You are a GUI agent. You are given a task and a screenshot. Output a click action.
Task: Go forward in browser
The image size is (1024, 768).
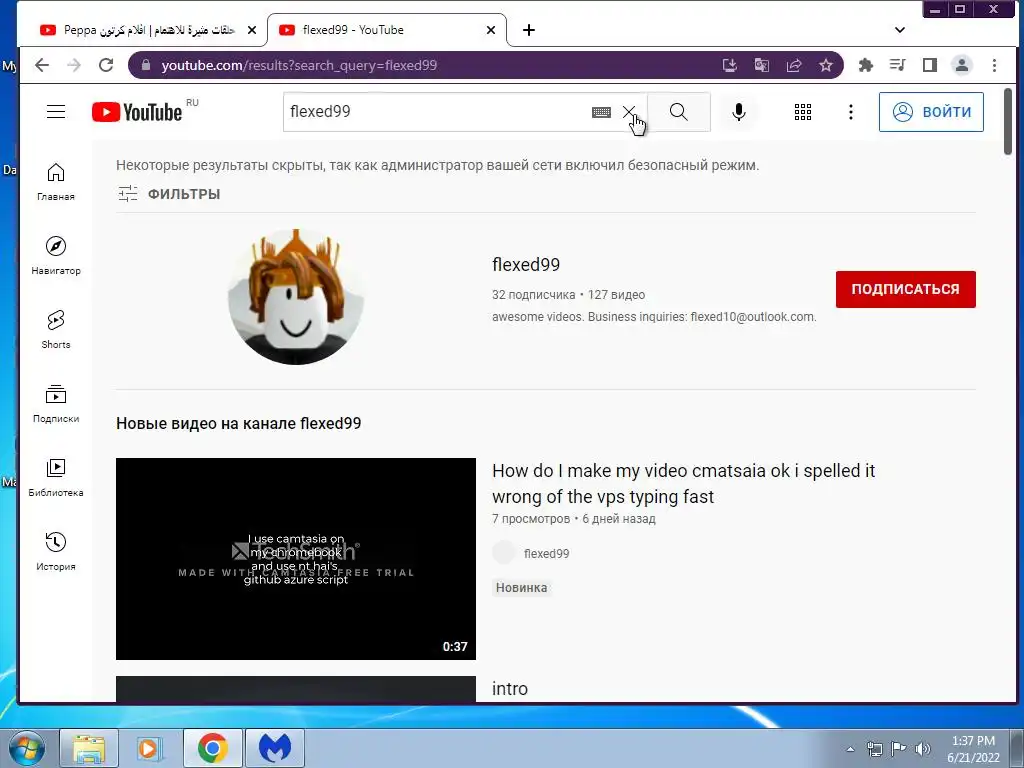tap(74, 65)
